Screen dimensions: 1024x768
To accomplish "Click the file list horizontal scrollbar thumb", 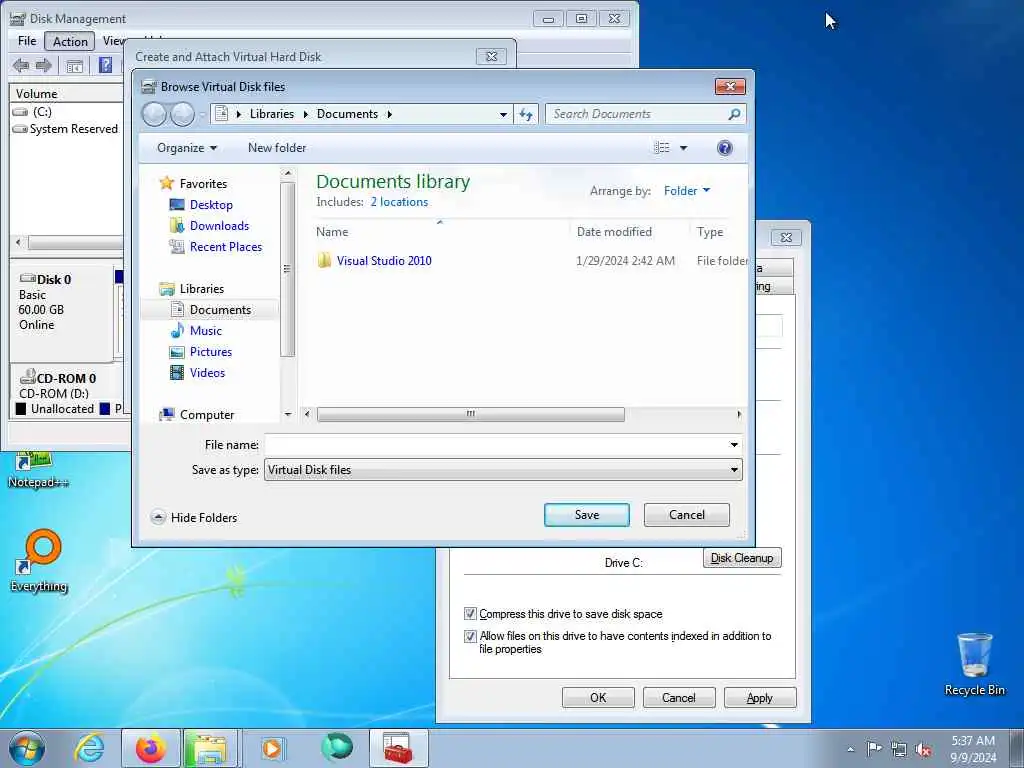I will point(471,415).
